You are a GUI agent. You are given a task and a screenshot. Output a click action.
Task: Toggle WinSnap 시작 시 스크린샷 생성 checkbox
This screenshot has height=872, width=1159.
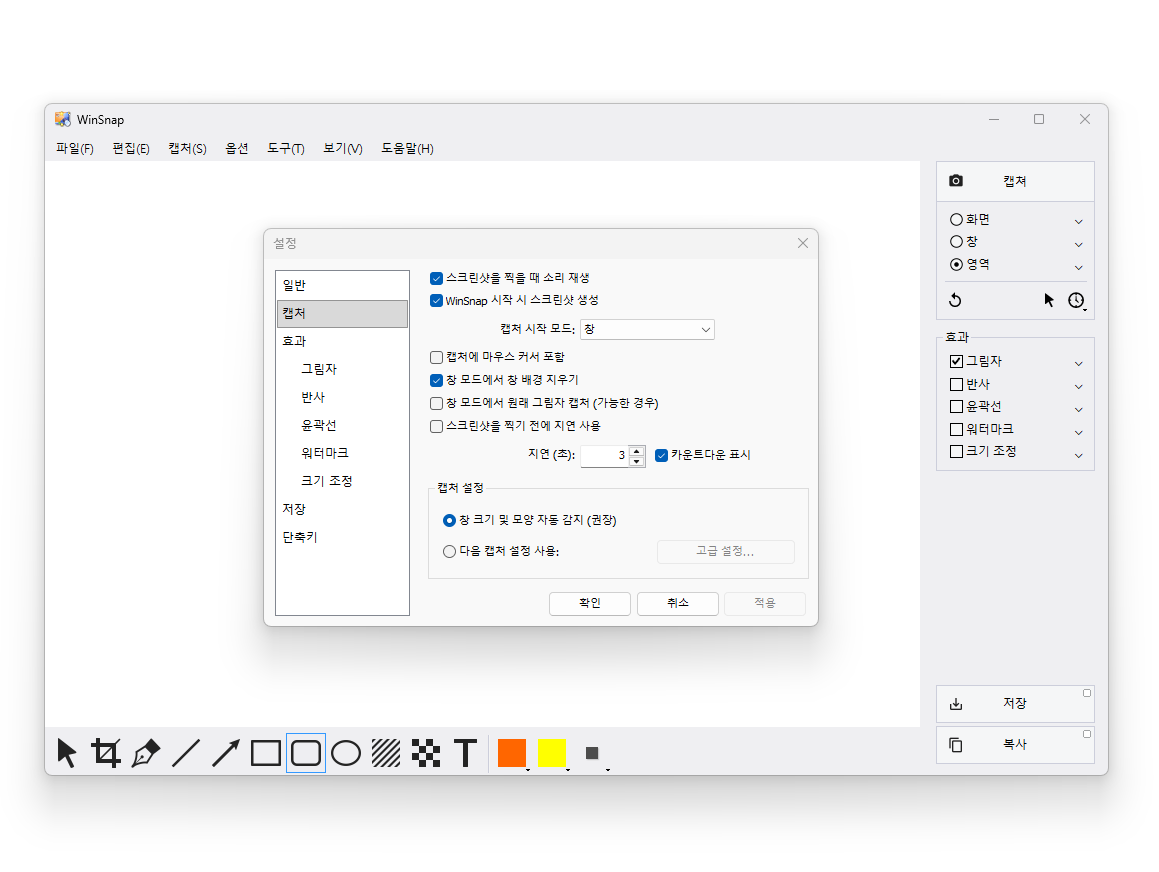coord(436,301)
